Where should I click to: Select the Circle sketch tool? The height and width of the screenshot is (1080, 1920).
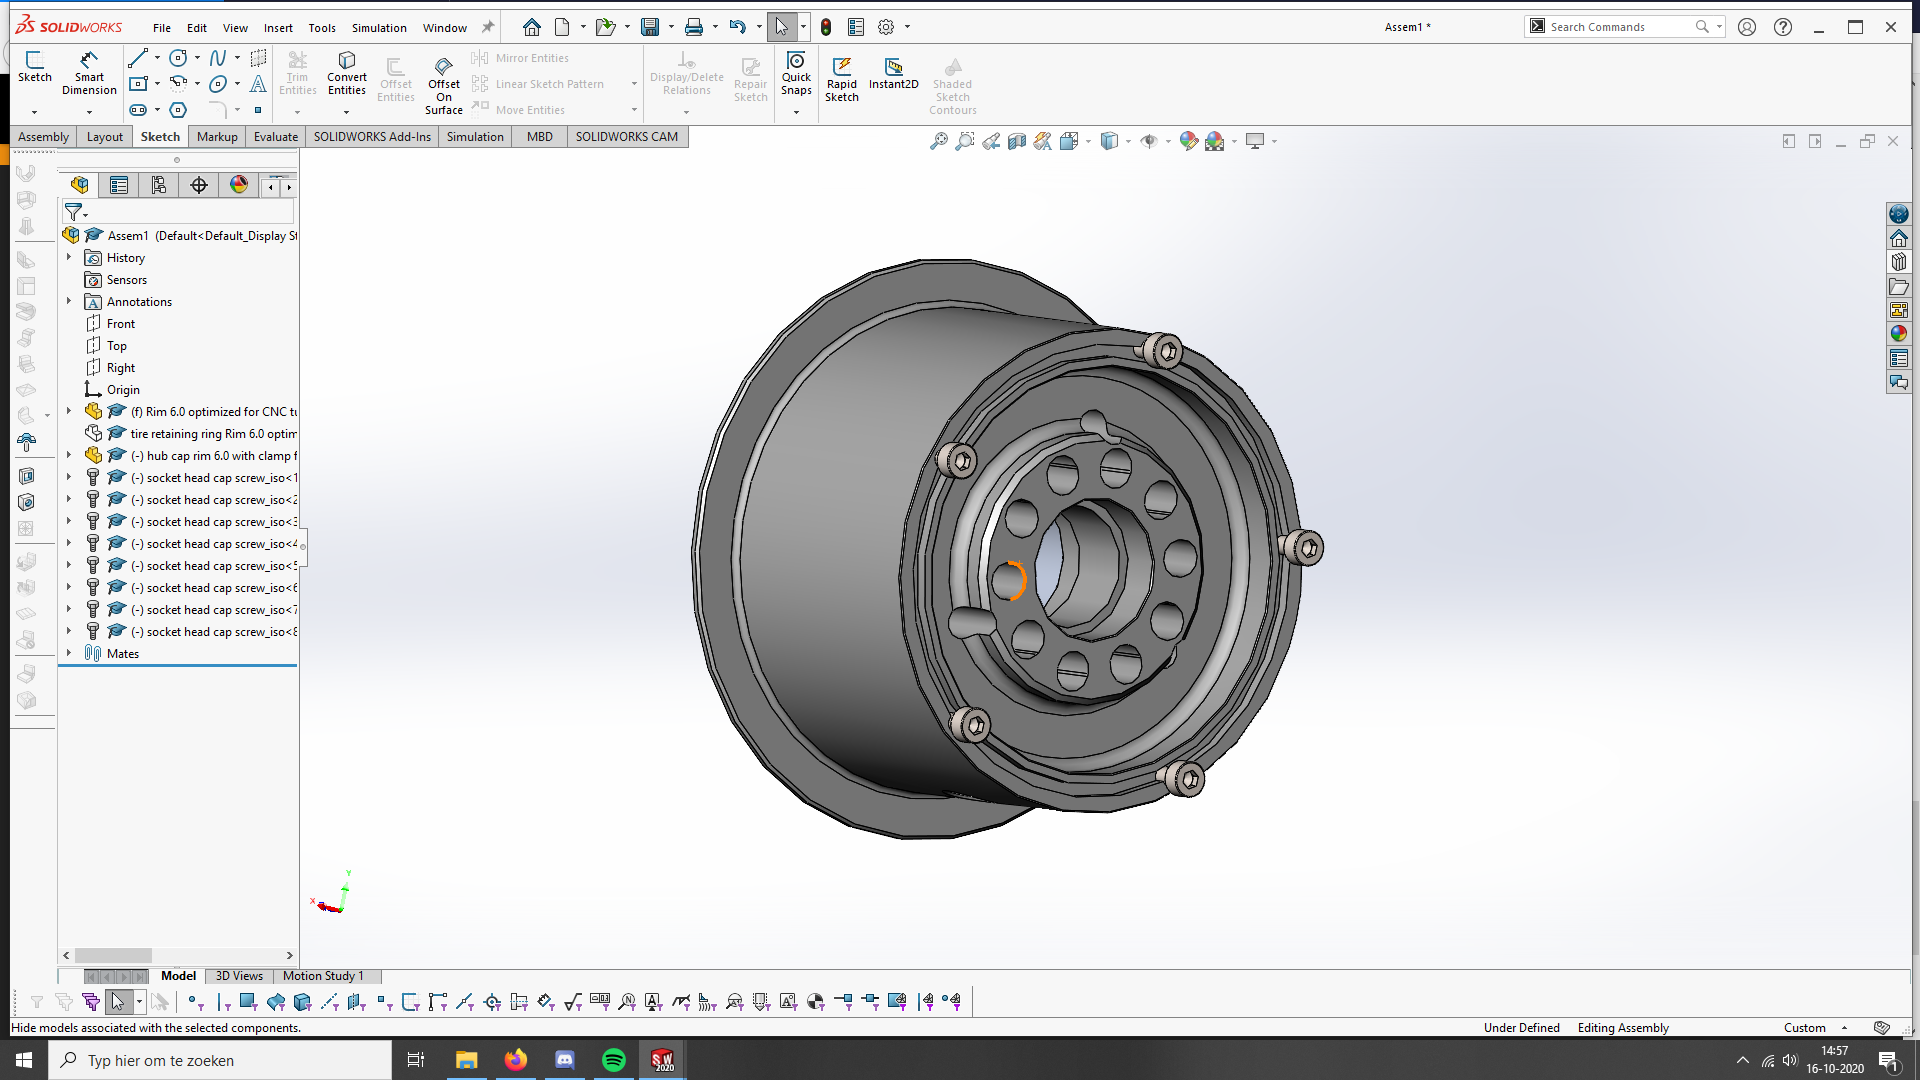[x=178, y=58]
